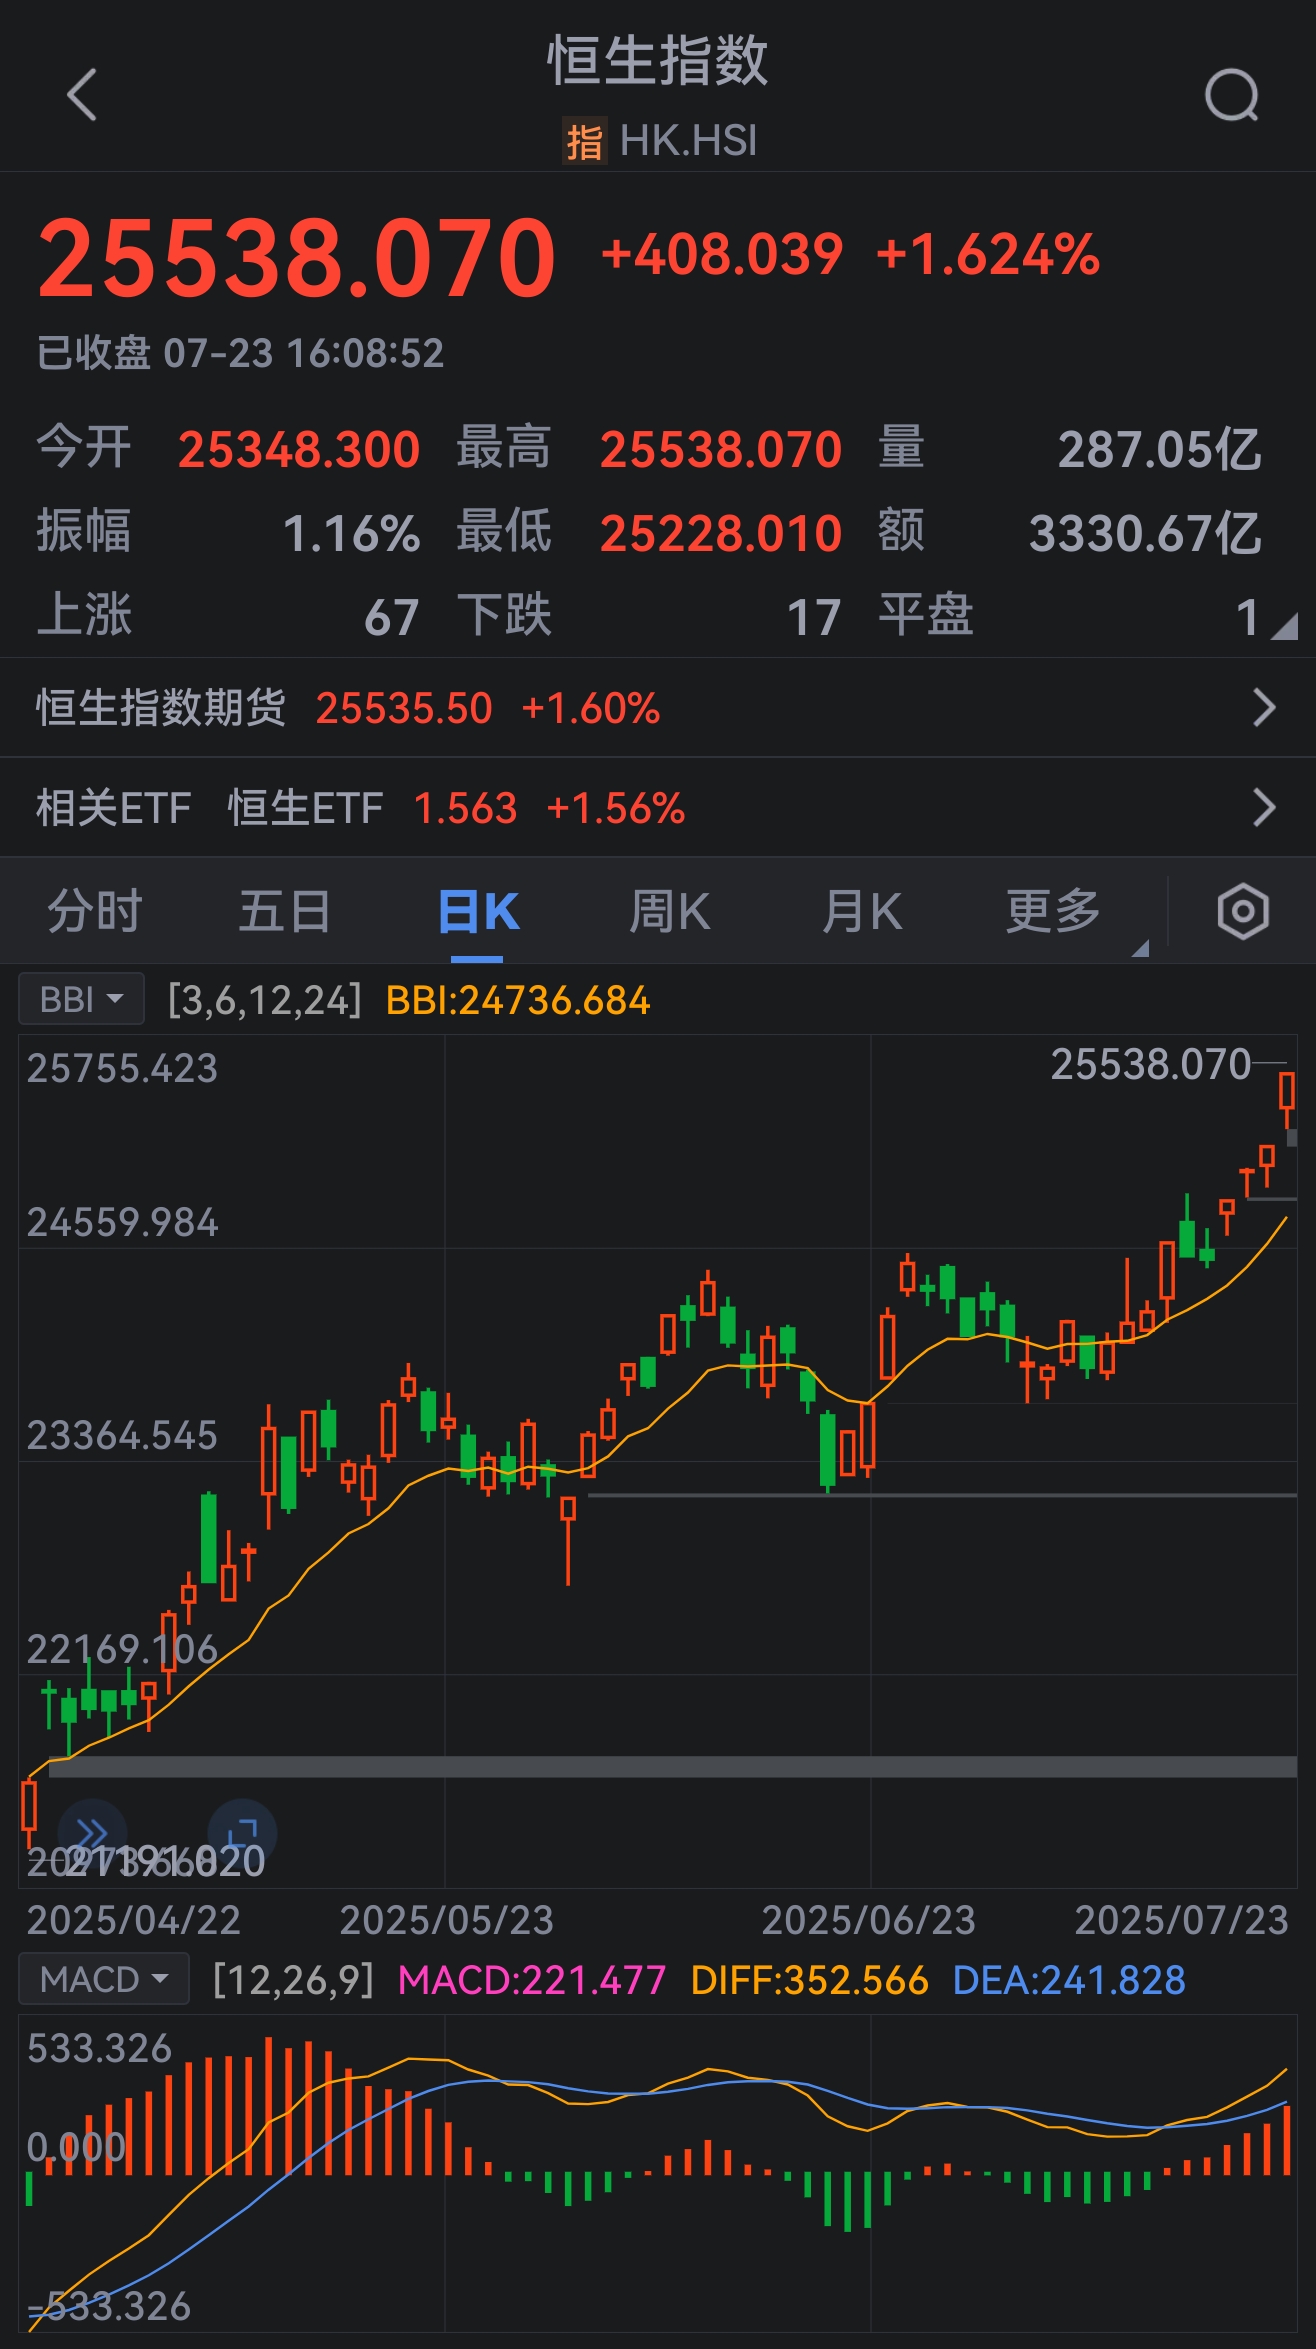Tap DEA:241.828 value label
Viewport: 1316px width, 2349px height.
[x=1069, y=1980]
